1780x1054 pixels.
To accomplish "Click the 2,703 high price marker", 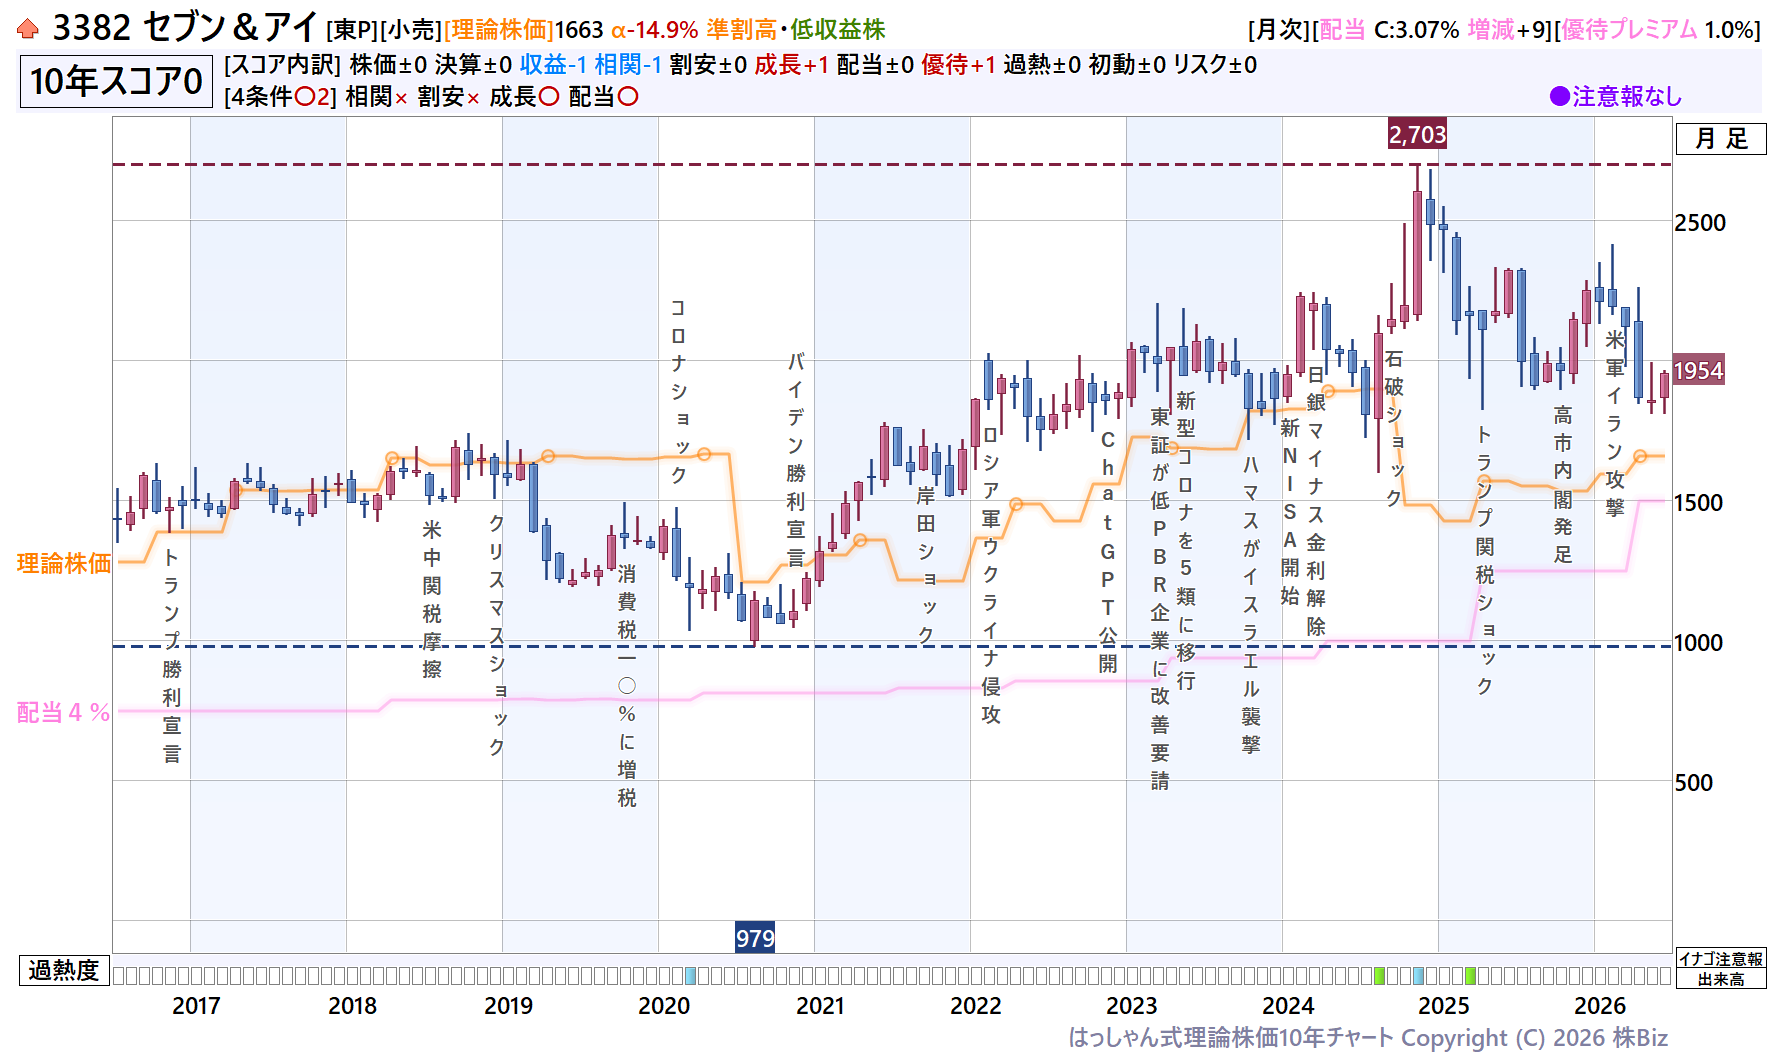I will [x=1417, y=134].
